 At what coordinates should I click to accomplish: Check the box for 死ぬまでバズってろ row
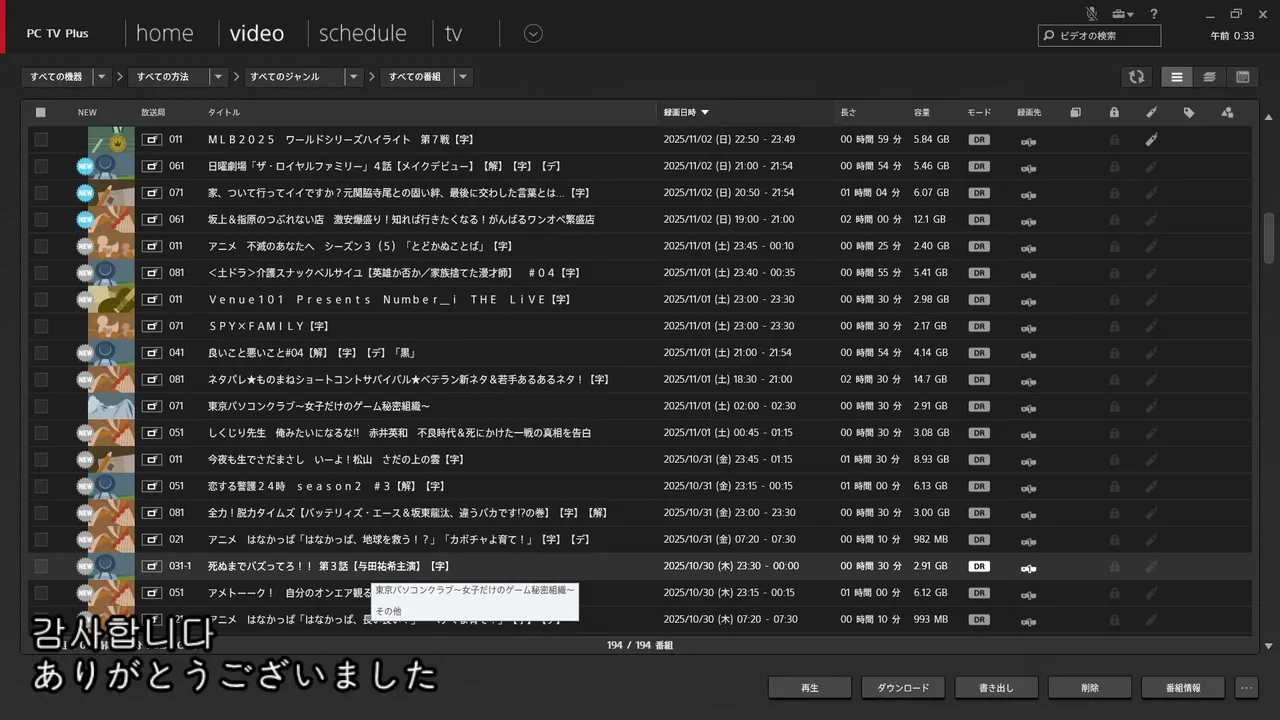[41, 566]
